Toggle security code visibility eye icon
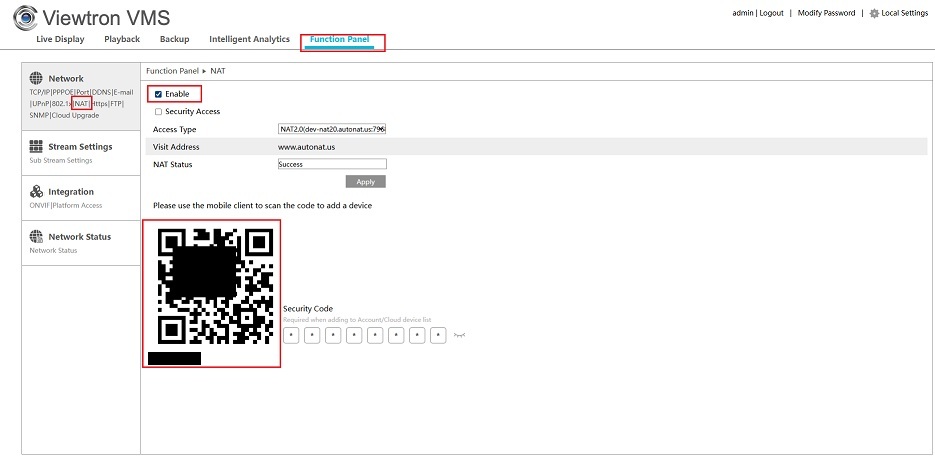 459,336
